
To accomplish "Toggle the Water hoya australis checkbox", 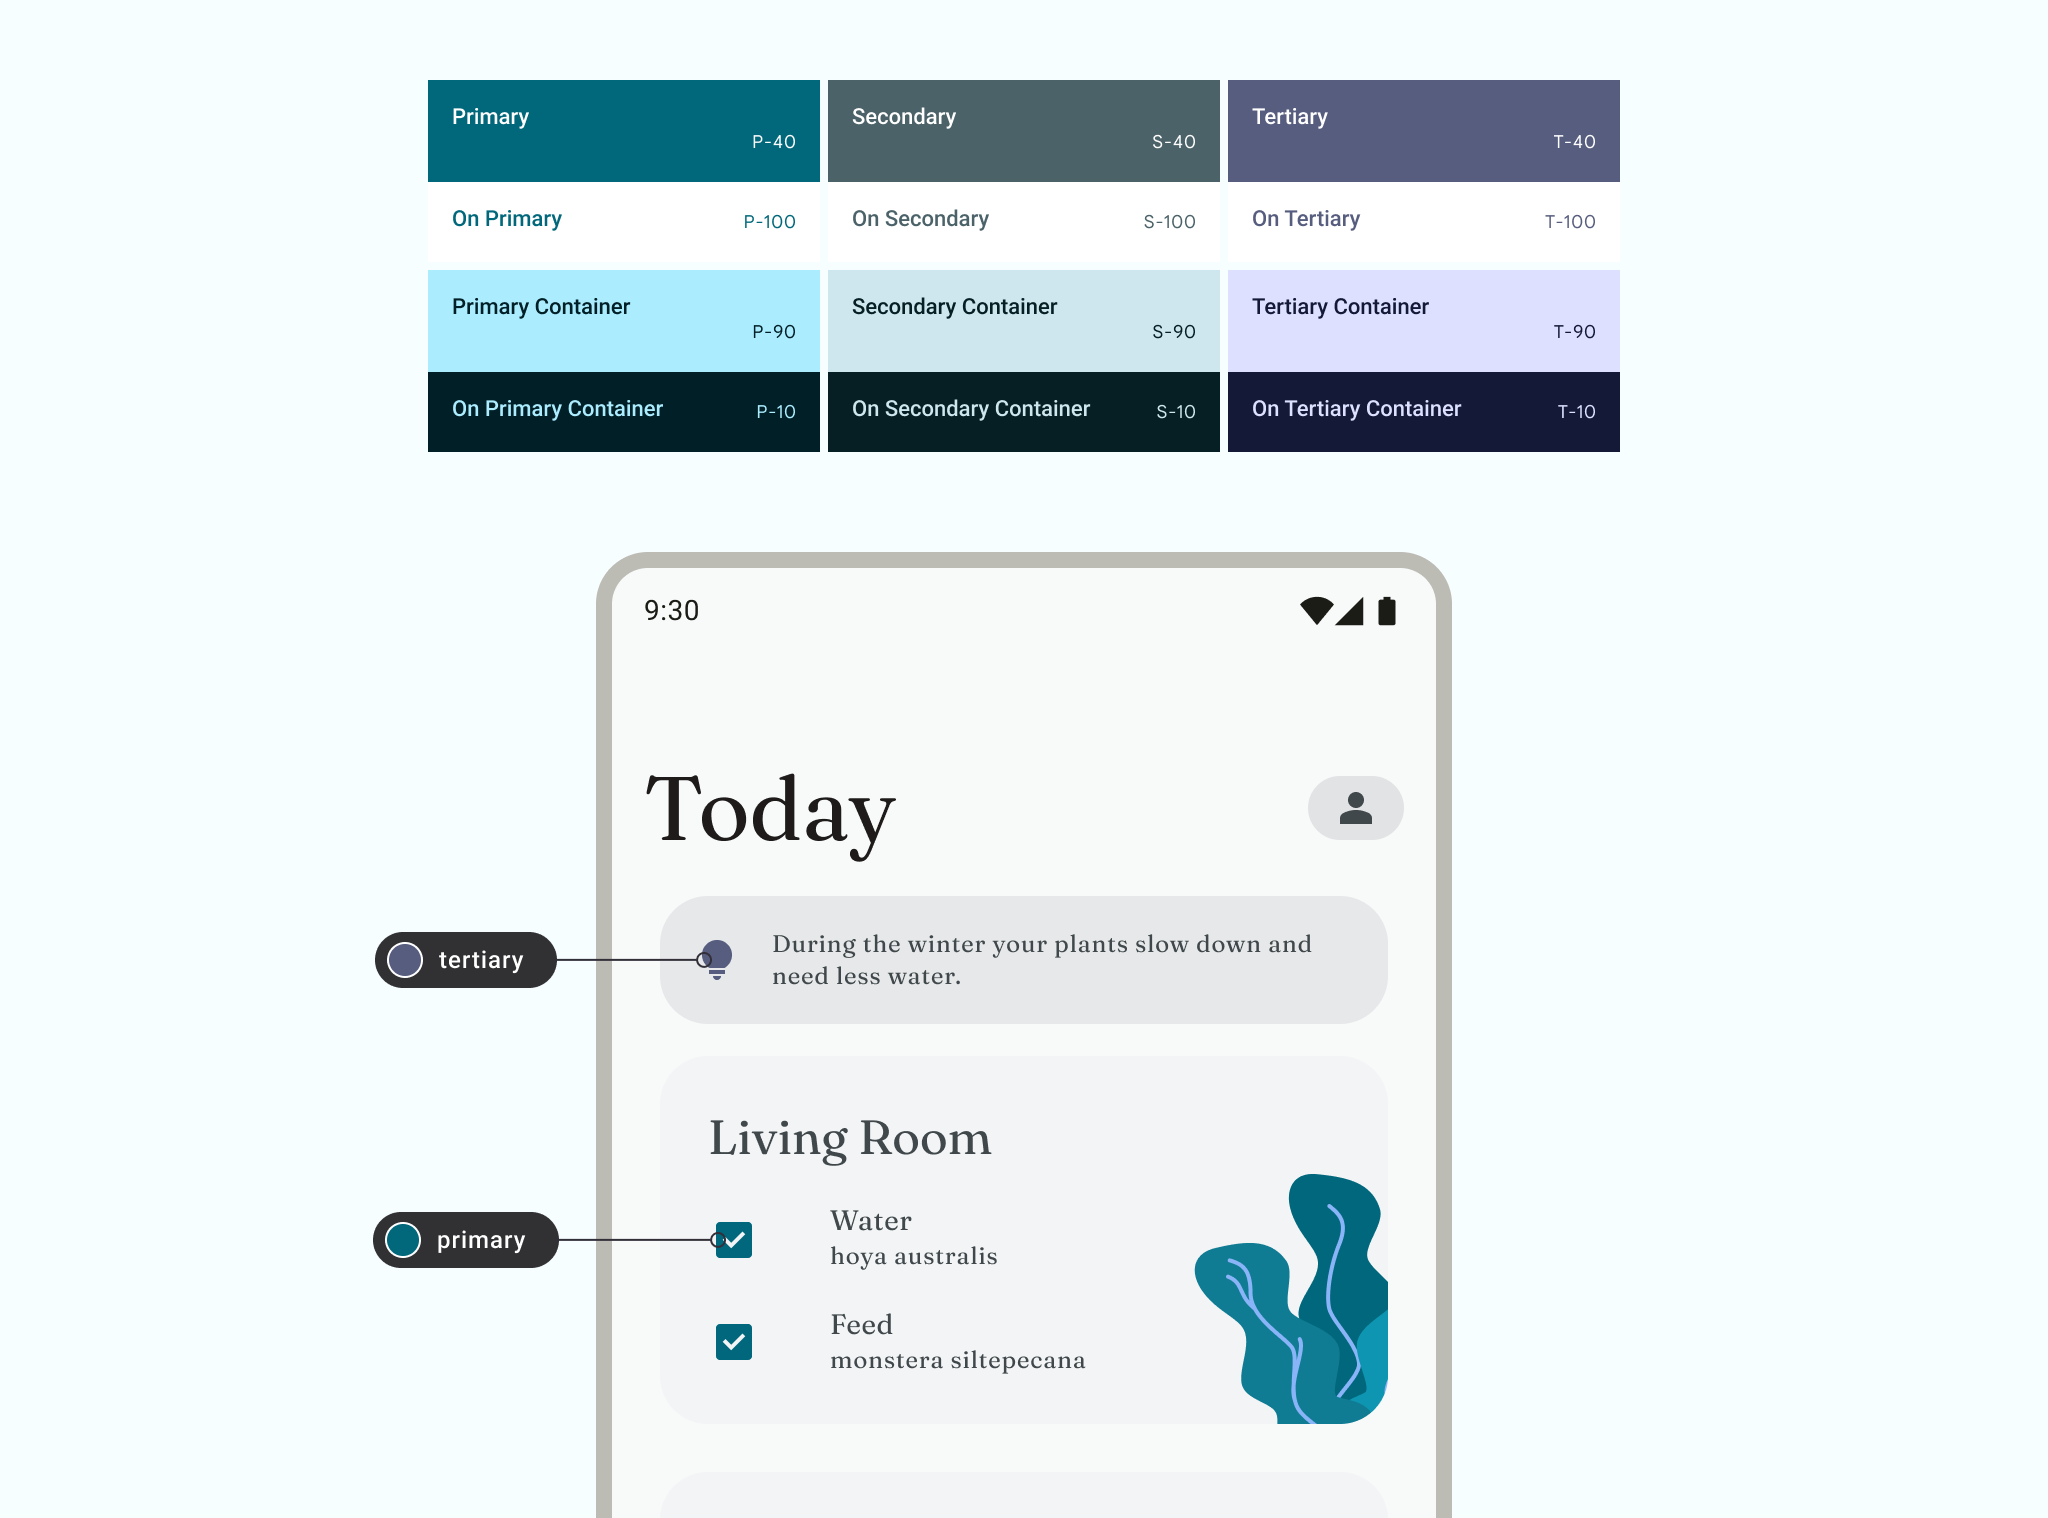I will [735, 1237].
